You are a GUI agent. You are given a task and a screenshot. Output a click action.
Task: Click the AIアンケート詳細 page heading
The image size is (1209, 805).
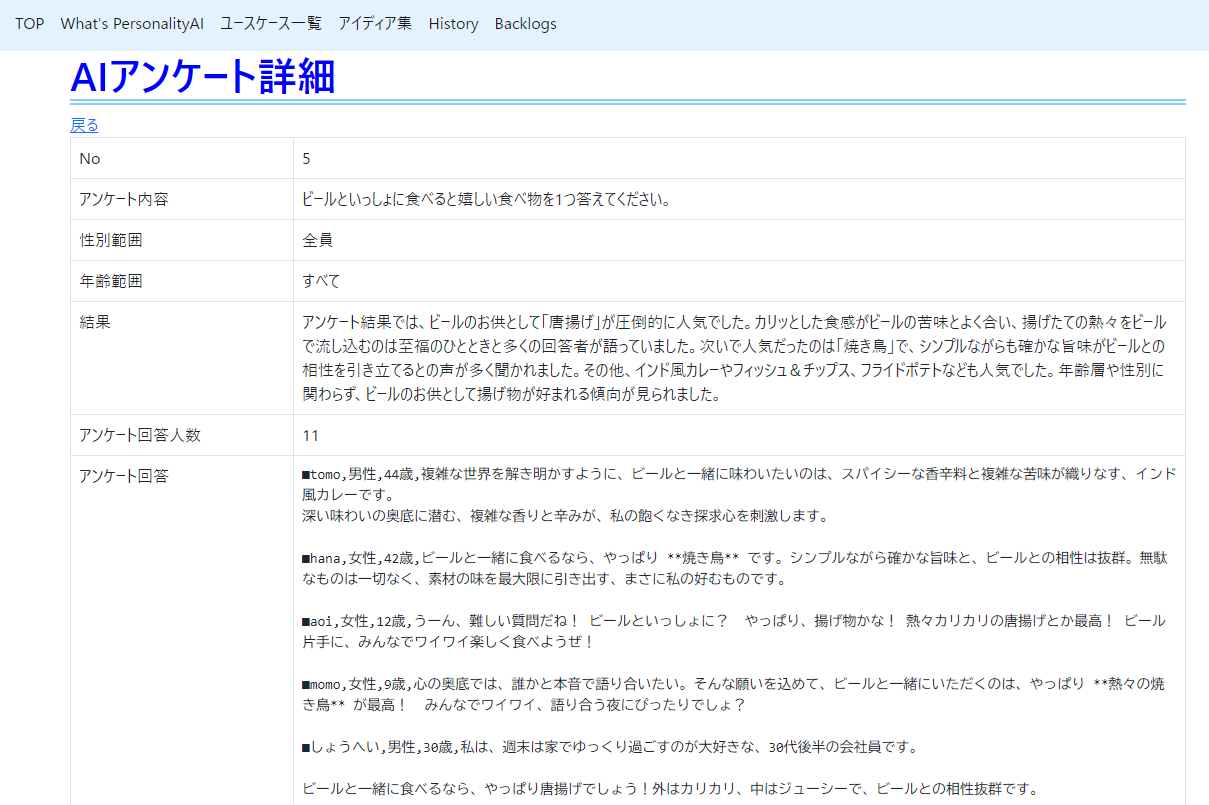202,77
